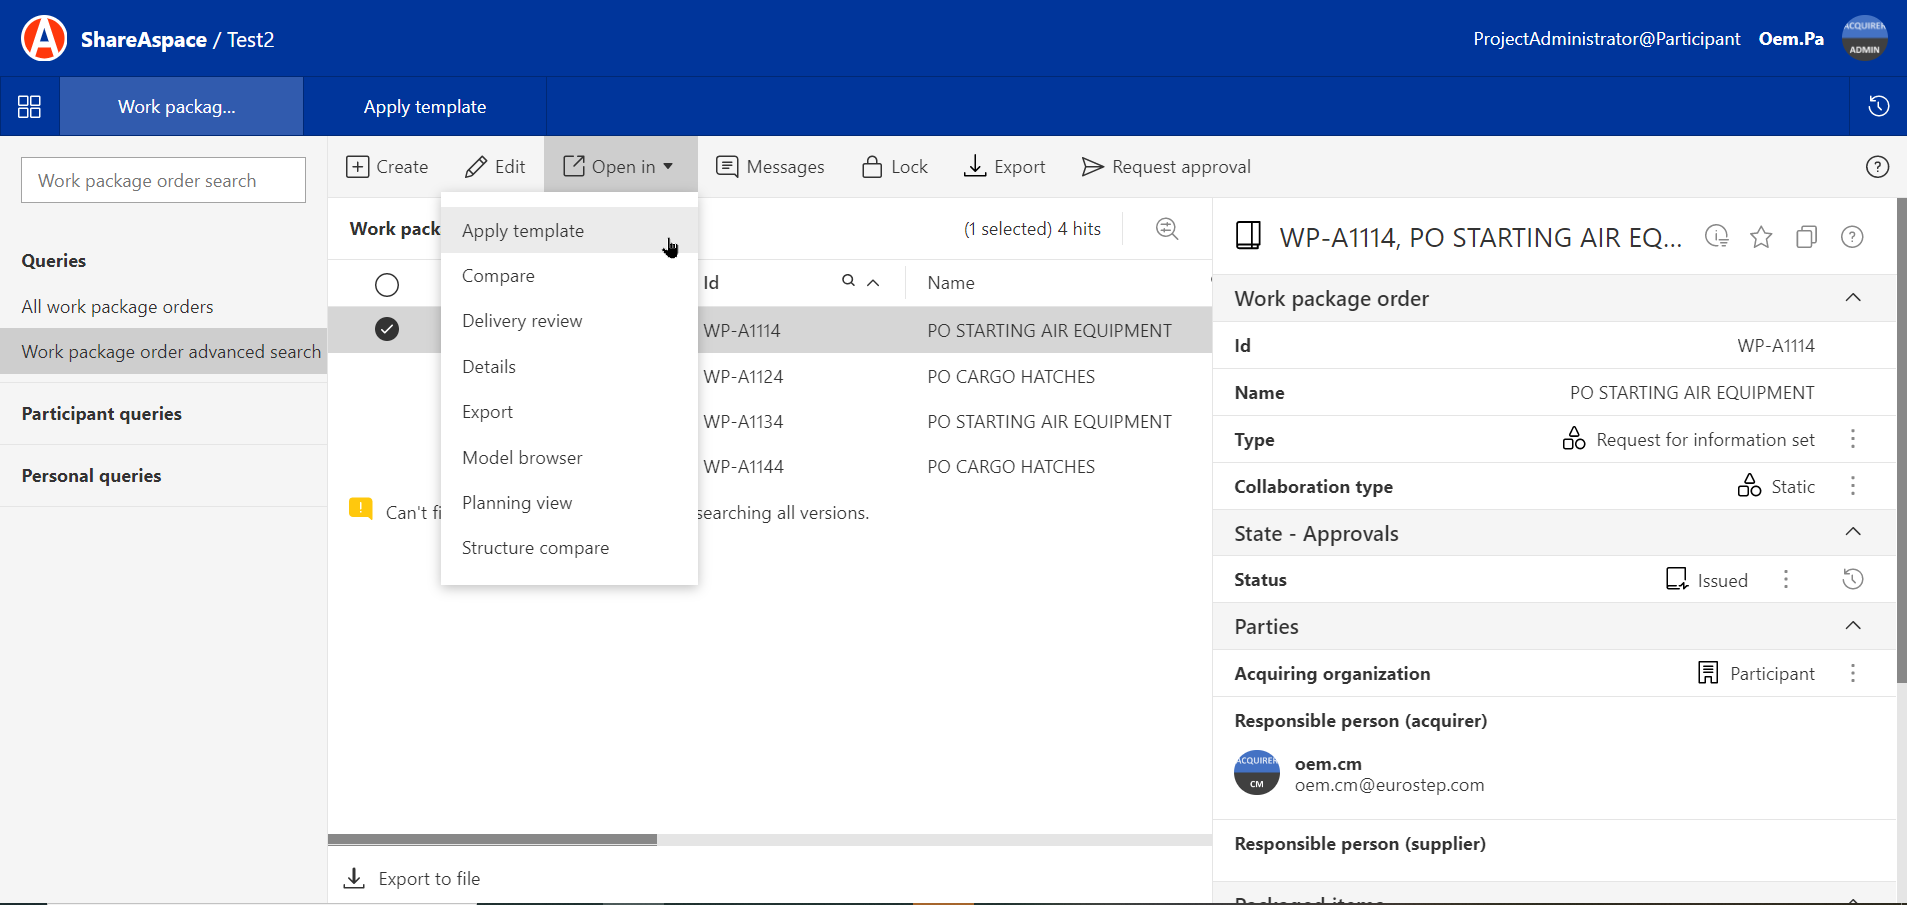Collapse the State - Approvals section

point(1852,532)
